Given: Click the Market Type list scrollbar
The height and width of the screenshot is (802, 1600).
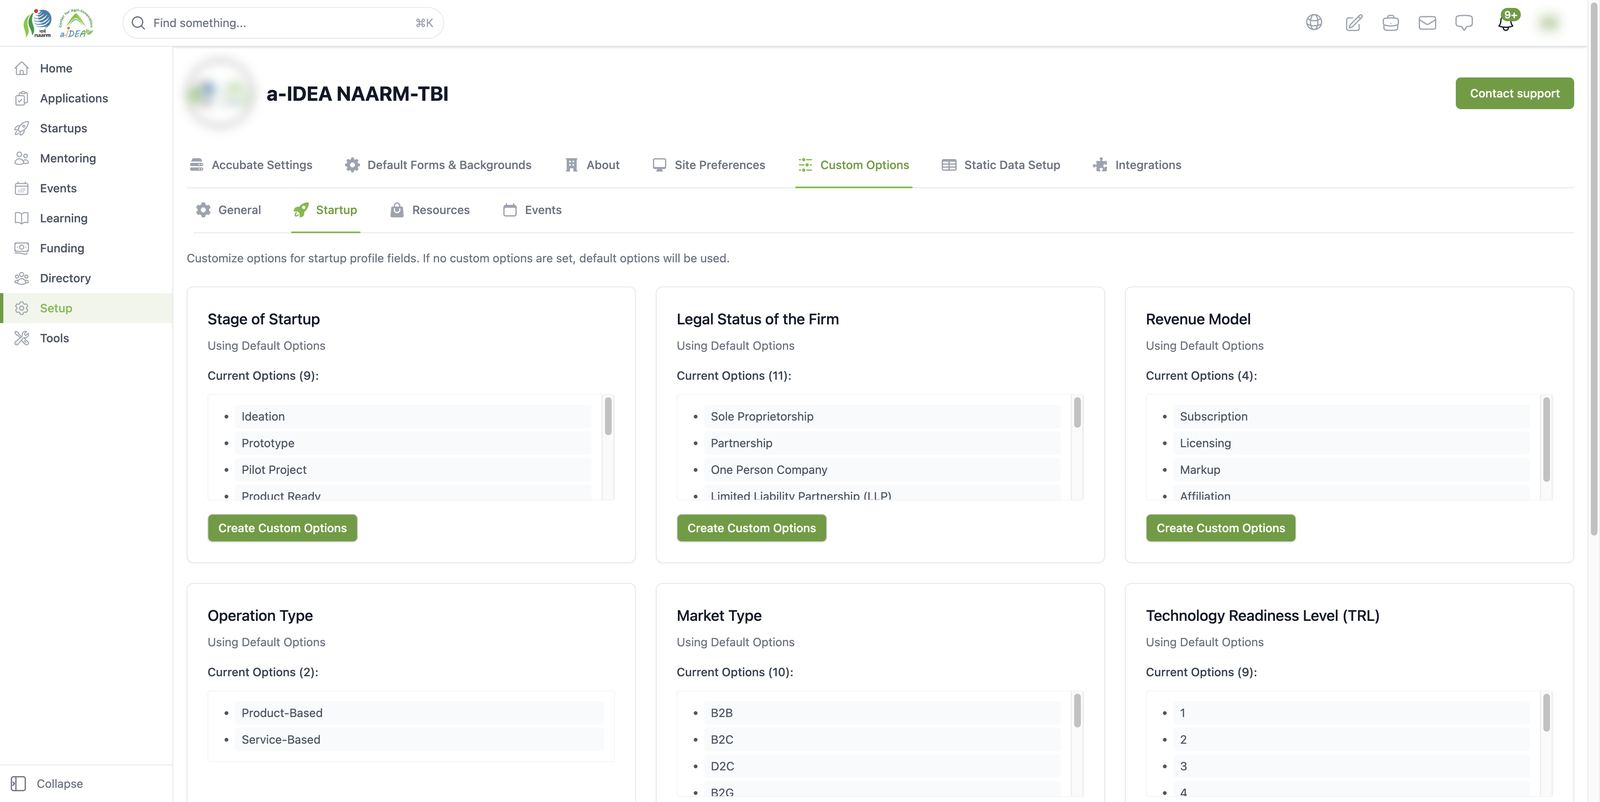Looking at the screenshot, I should click(1077, 711).
